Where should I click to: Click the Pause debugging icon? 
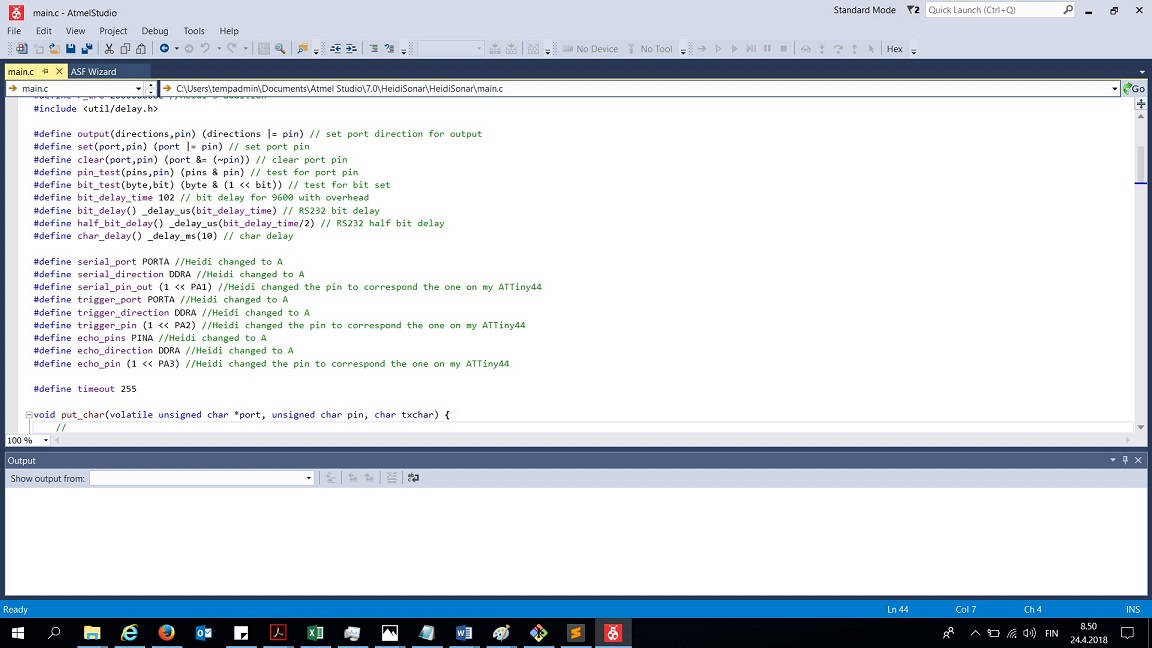767,48
